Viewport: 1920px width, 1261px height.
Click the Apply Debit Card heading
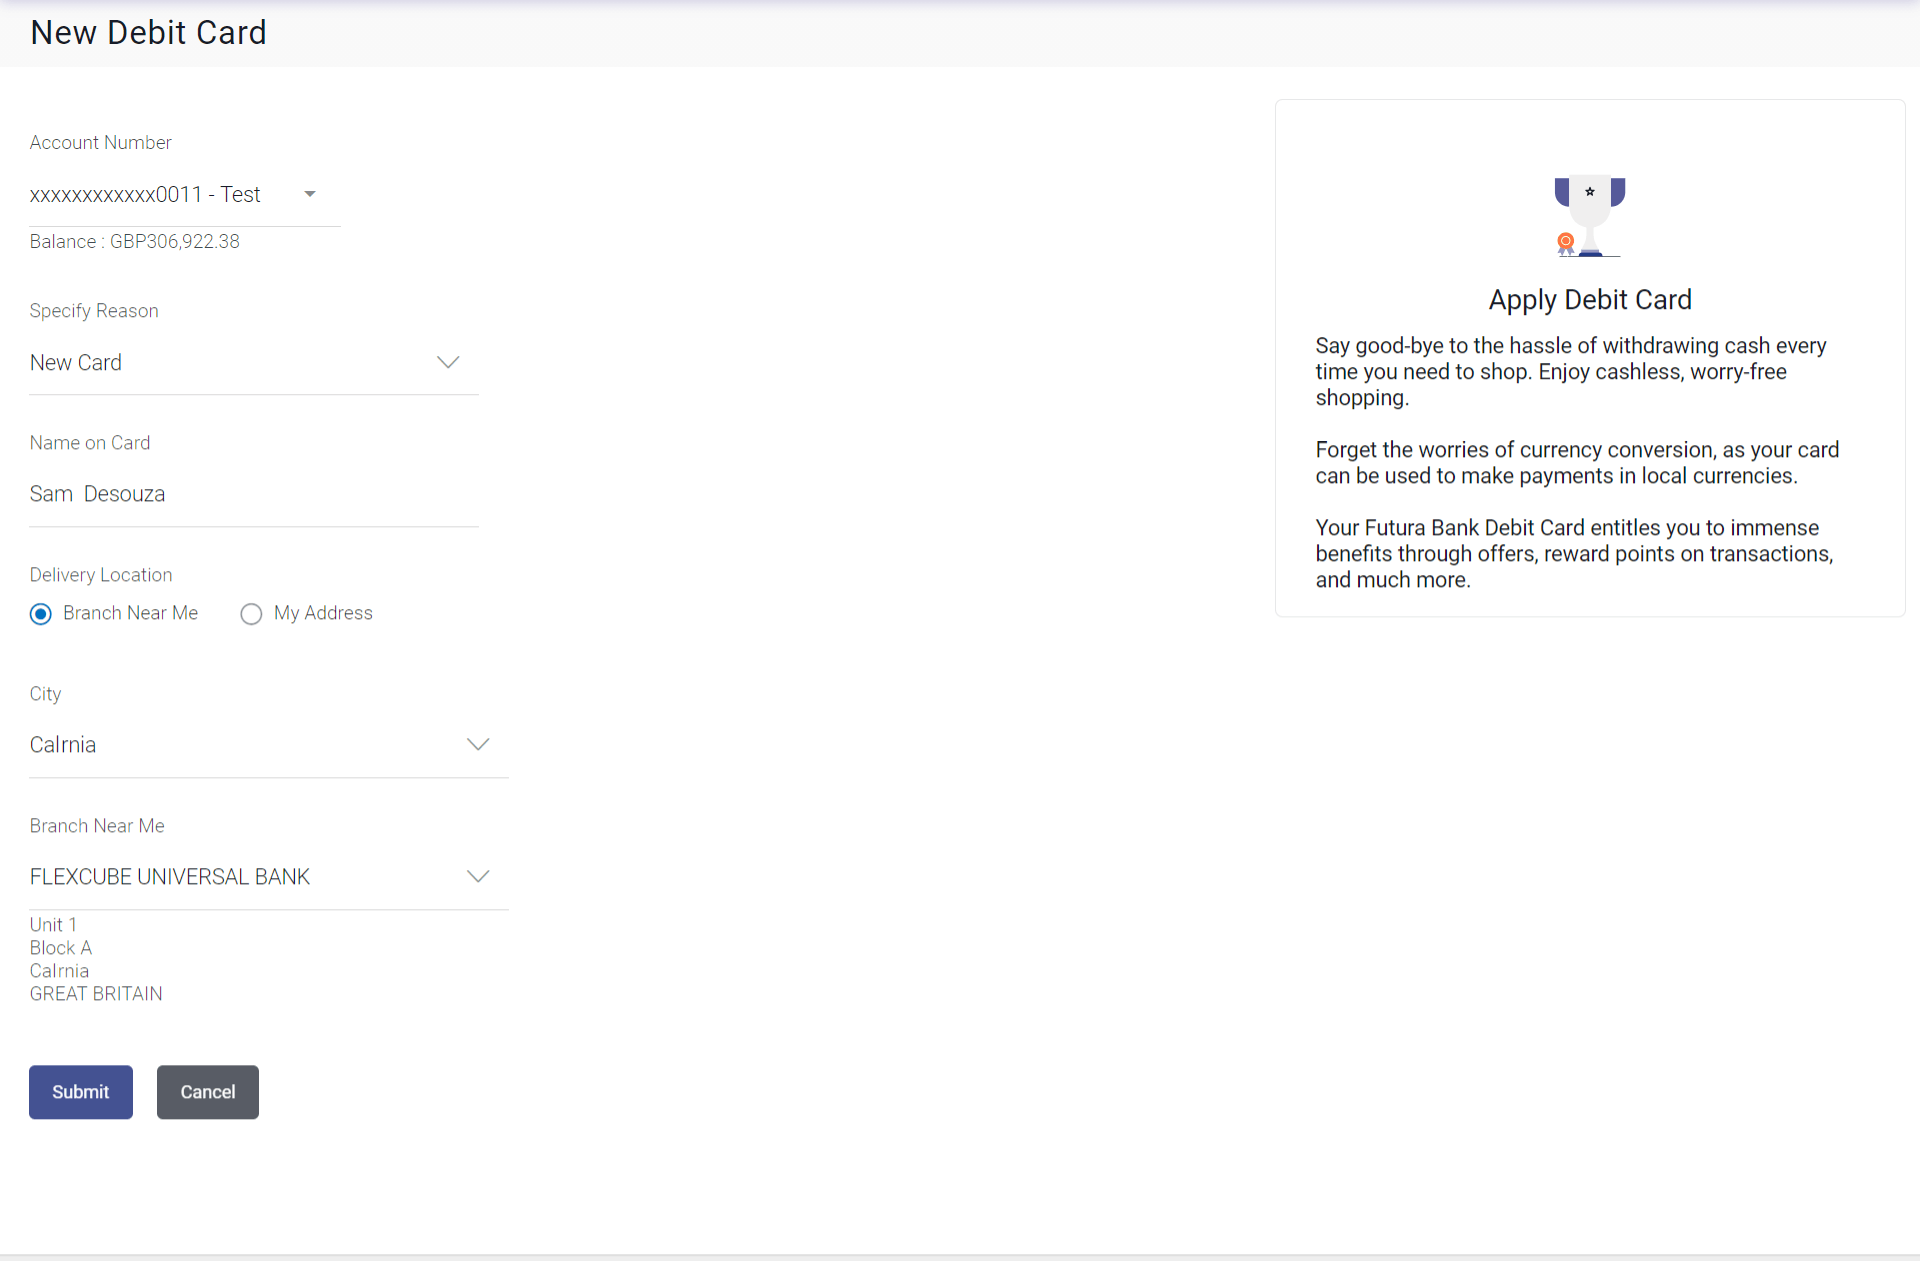point(1589,299)
